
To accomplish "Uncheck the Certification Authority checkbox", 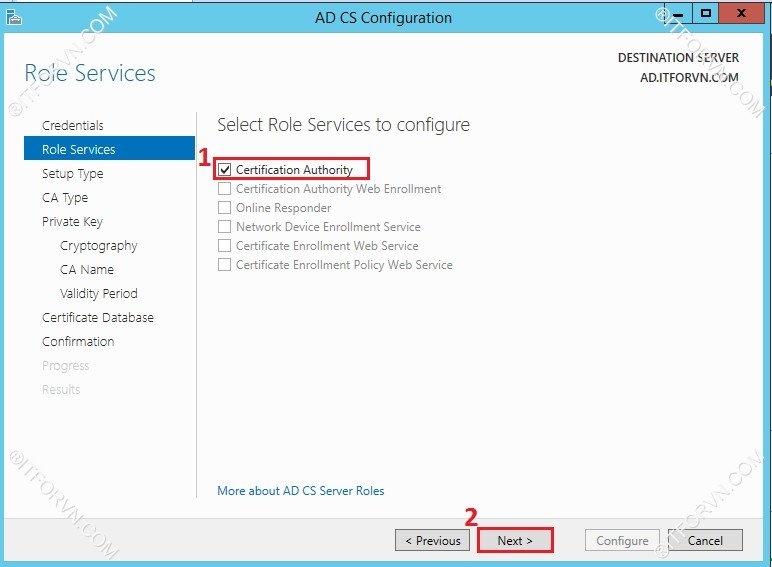I will coord(225,170).
